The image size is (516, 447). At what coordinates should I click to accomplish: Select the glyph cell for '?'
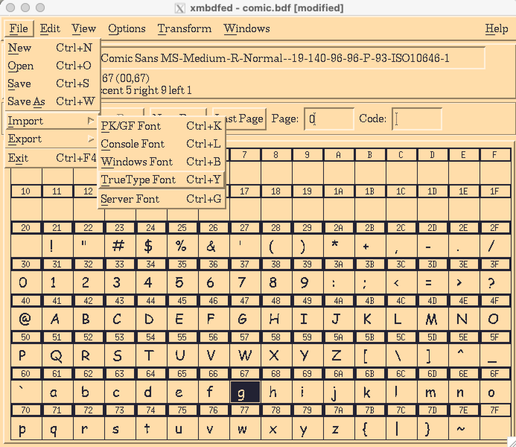click(x=494, y=283)
